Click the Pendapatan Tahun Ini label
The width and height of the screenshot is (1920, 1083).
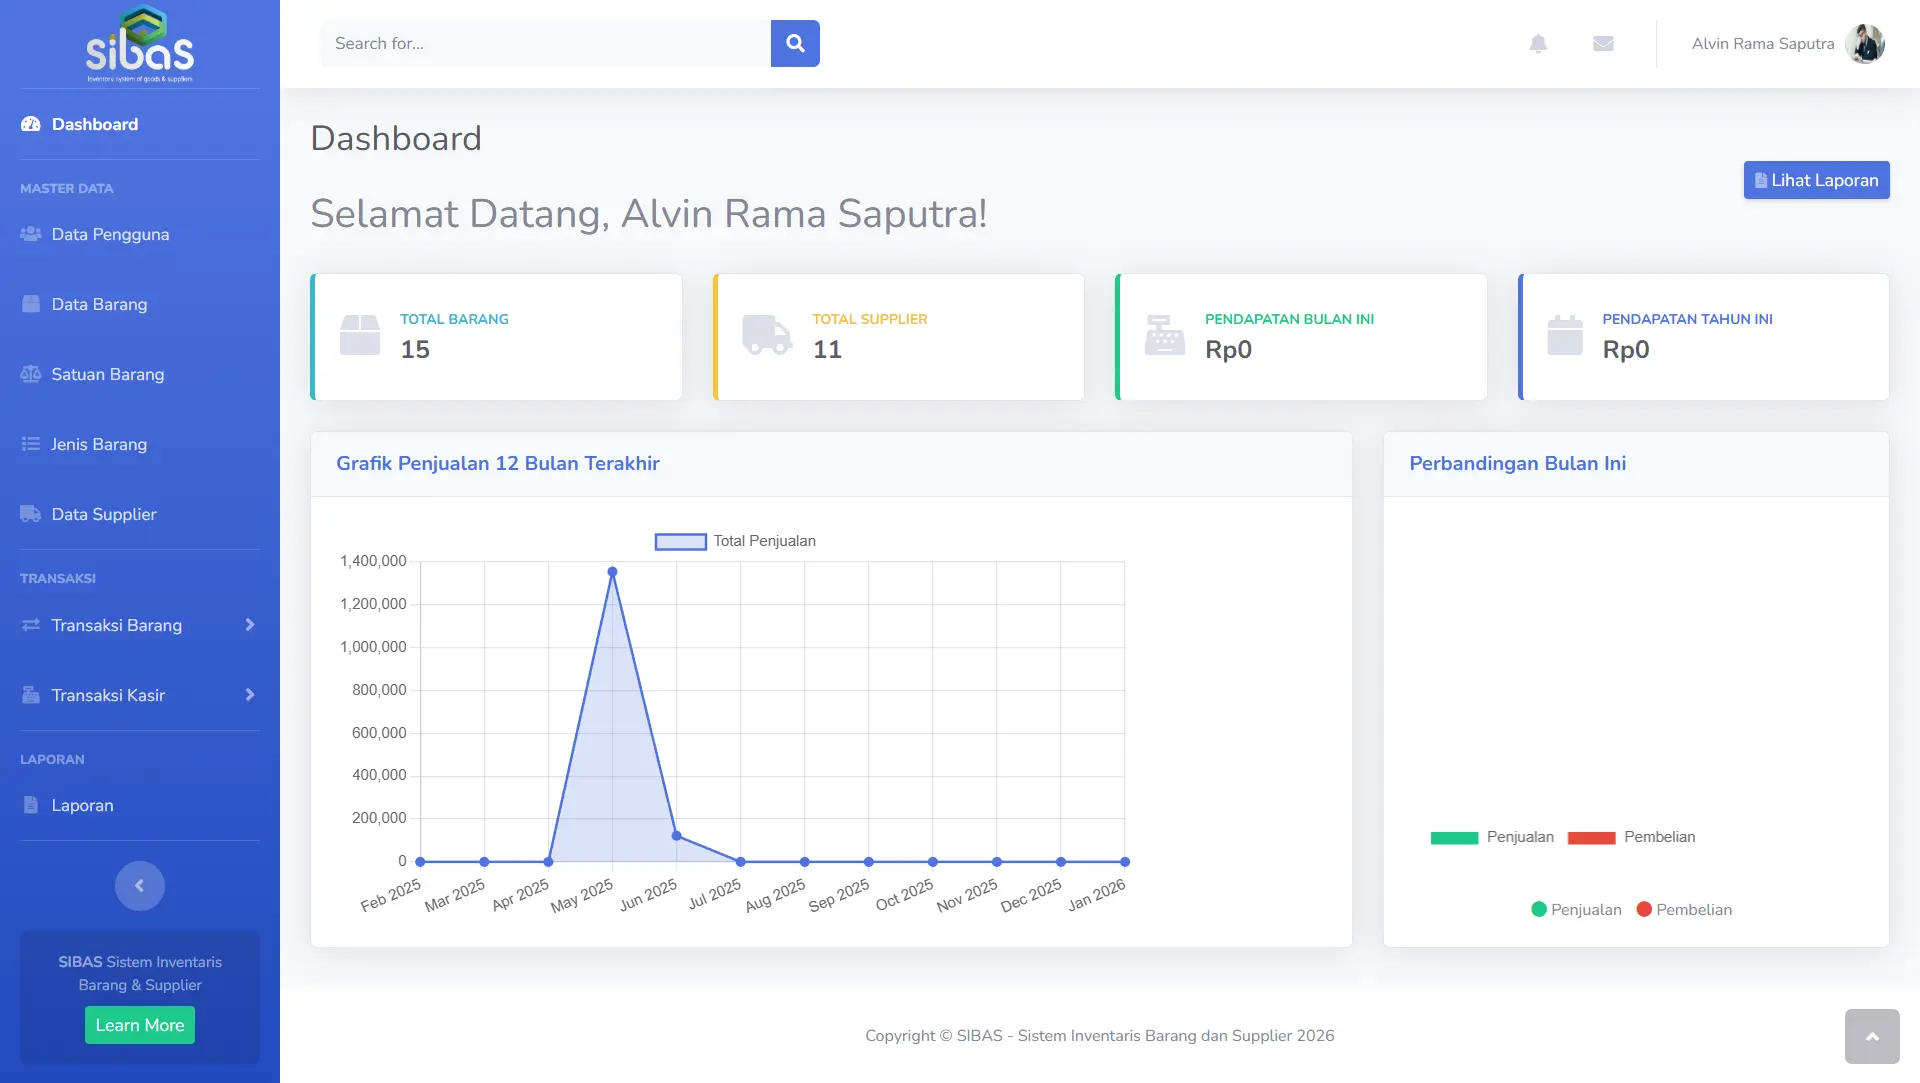pos(1687,319)
